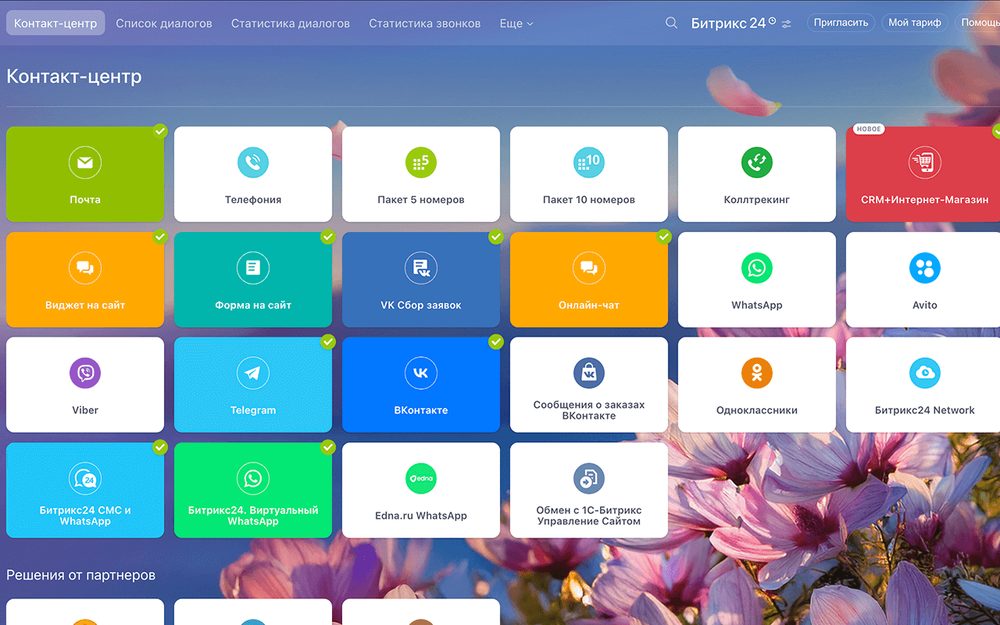1000x625 pixels.
Task: Click the Битрикс24 Network label text
Action: point(924,410)
